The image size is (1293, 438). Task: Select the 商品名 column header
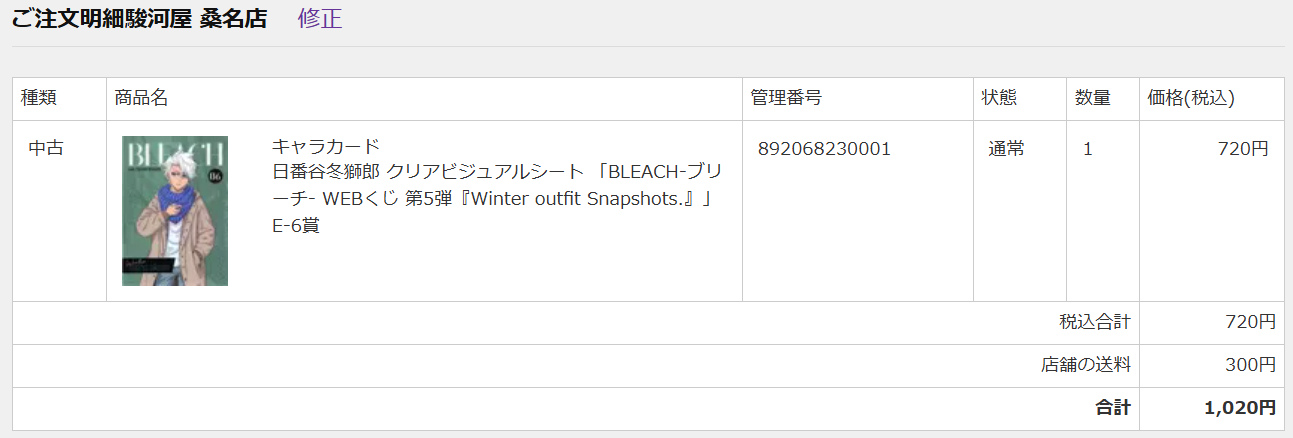(x=141, y=98)
